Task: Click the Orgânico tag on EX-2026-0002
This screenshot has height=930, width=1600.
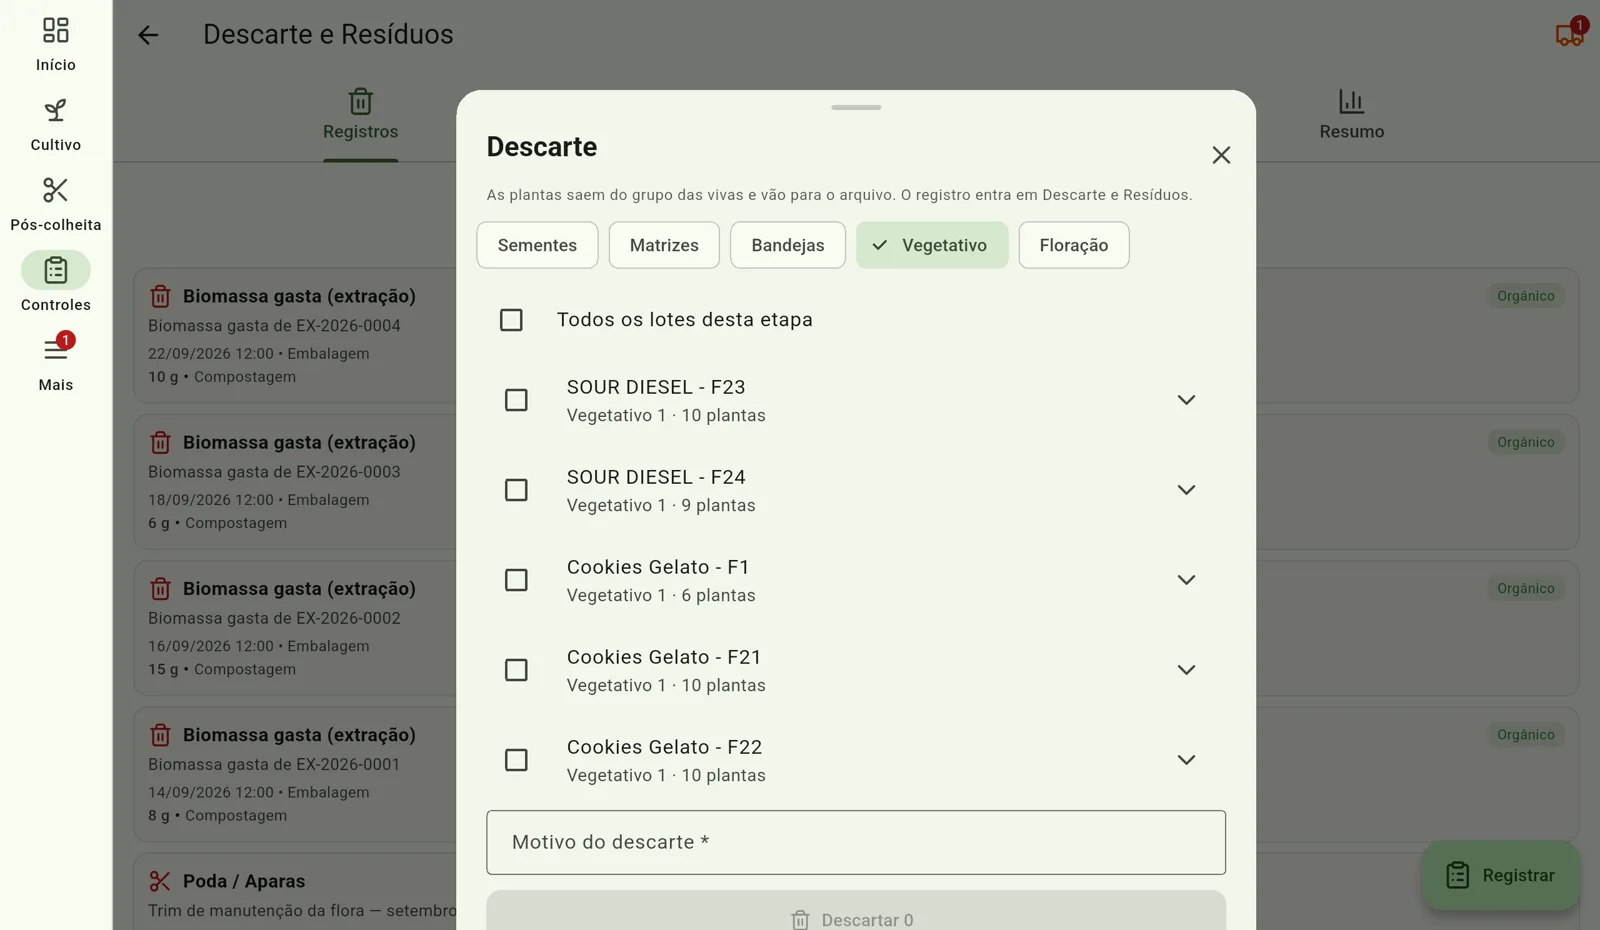Action: tap(1526, 589)
